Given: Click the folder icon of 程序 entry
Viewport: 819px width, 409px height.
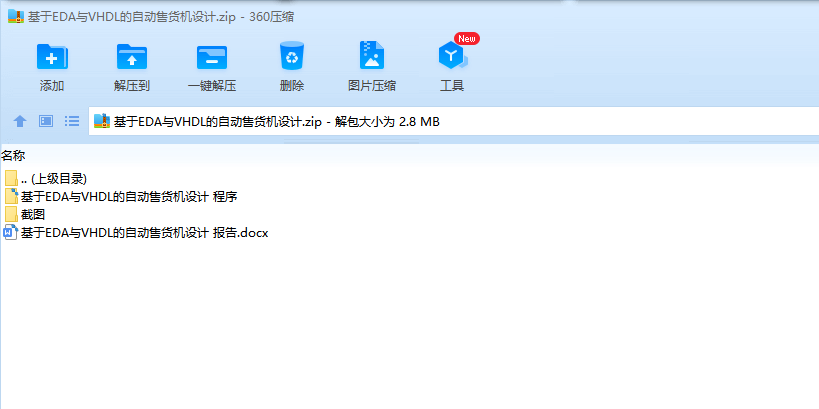Looking at the screenshot, I should pos(11,196).
